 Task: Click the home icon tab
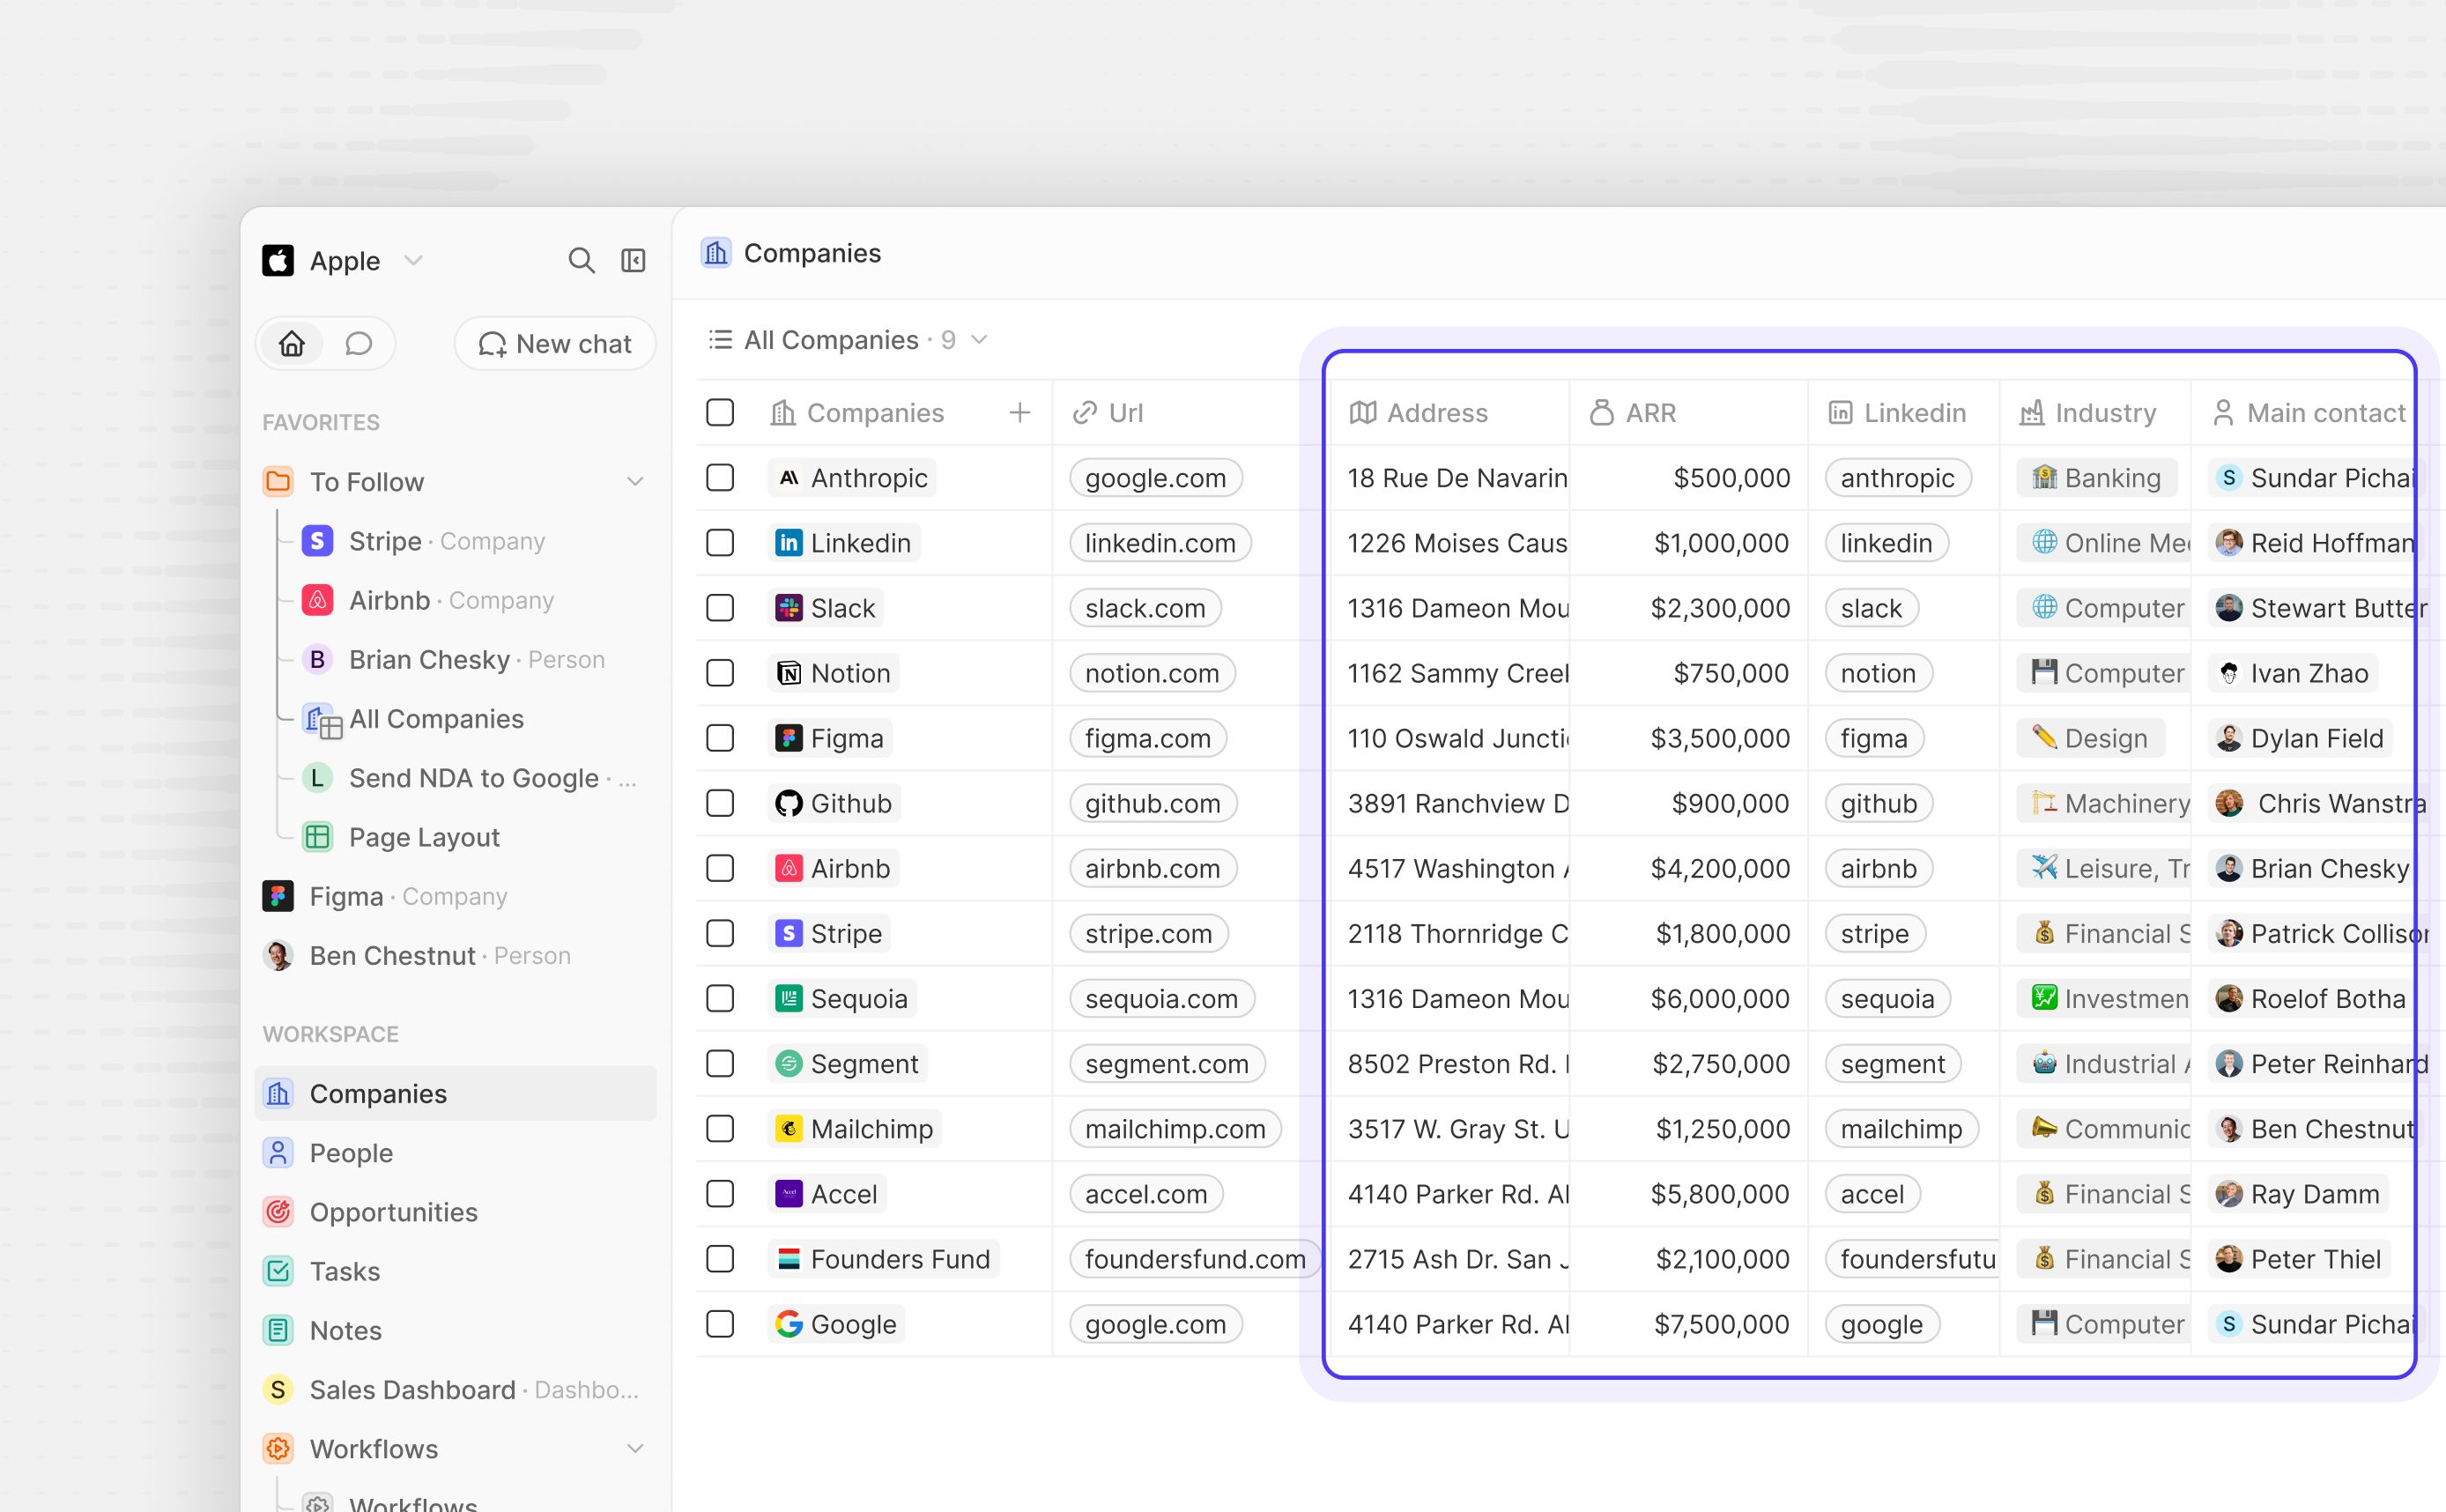(x=292, y=344)
